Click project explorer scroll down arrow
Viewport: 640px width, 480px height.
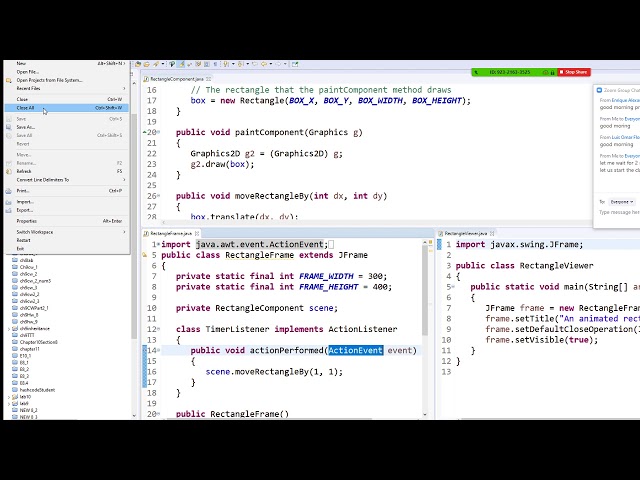point(134,416)
